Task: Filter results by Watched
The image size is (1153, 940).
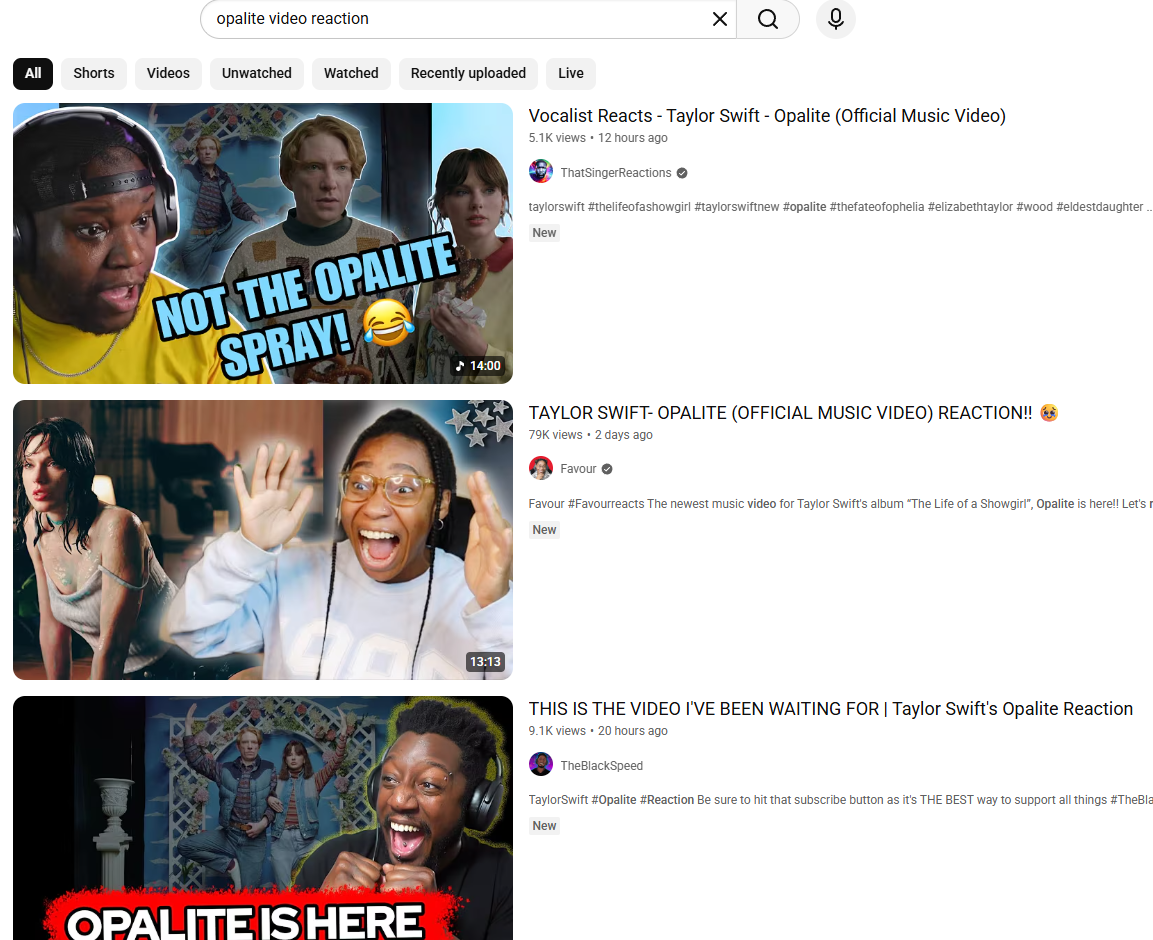Action: pos(351,74)
